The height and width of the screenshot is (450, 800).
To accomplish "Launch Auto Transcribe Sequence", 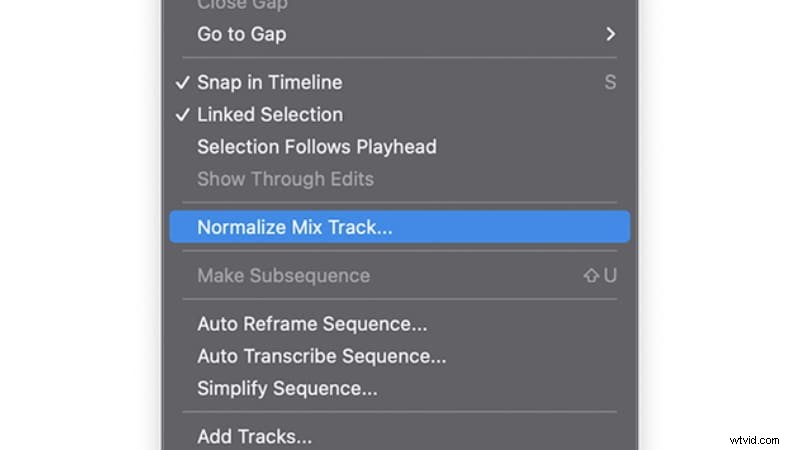I will [321, 356].
